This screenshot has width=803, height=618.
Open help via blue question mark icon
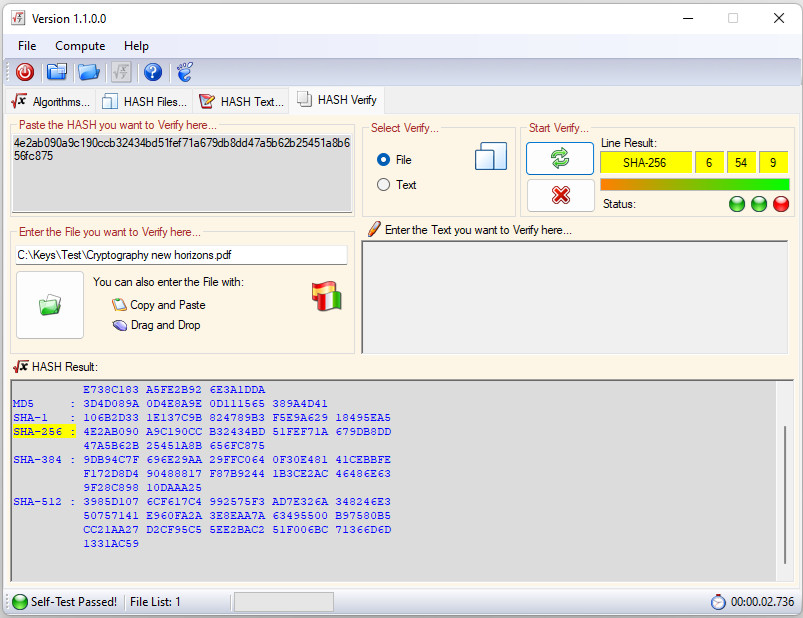tap(153, 72)
